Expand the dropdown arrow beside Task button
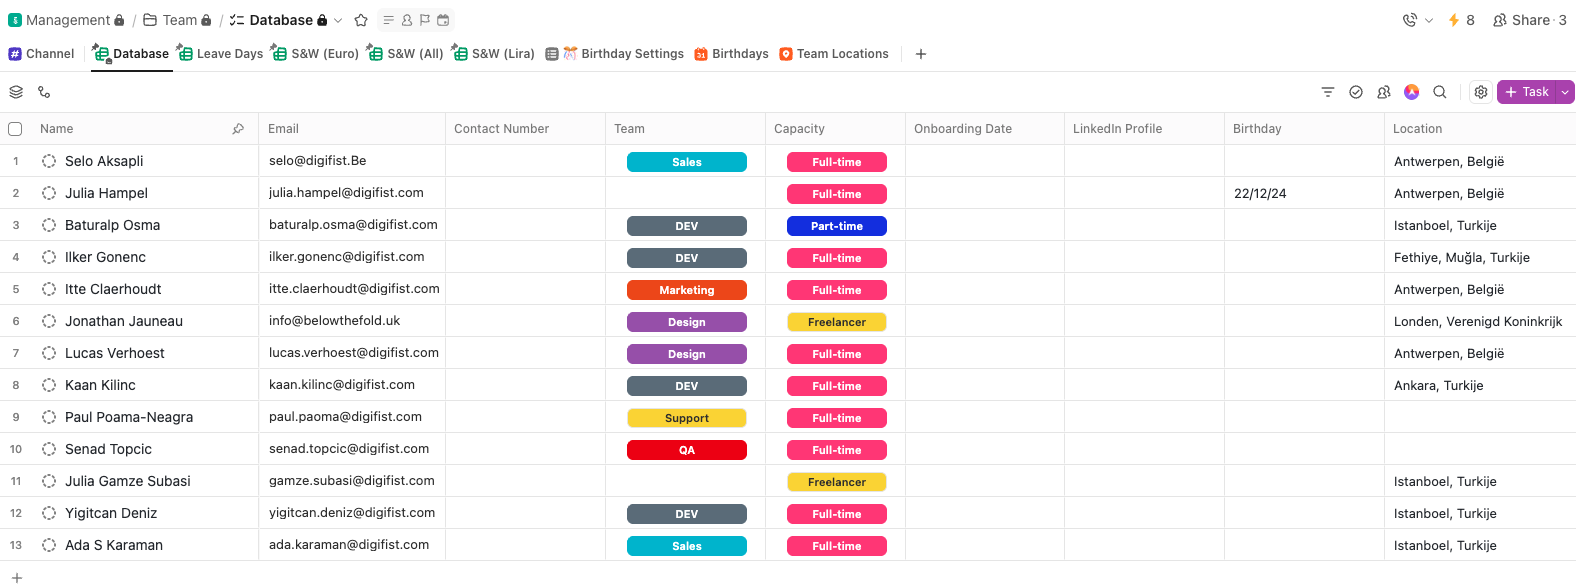This screenshot has height=588, width=1576. (x=1566, y=92)
